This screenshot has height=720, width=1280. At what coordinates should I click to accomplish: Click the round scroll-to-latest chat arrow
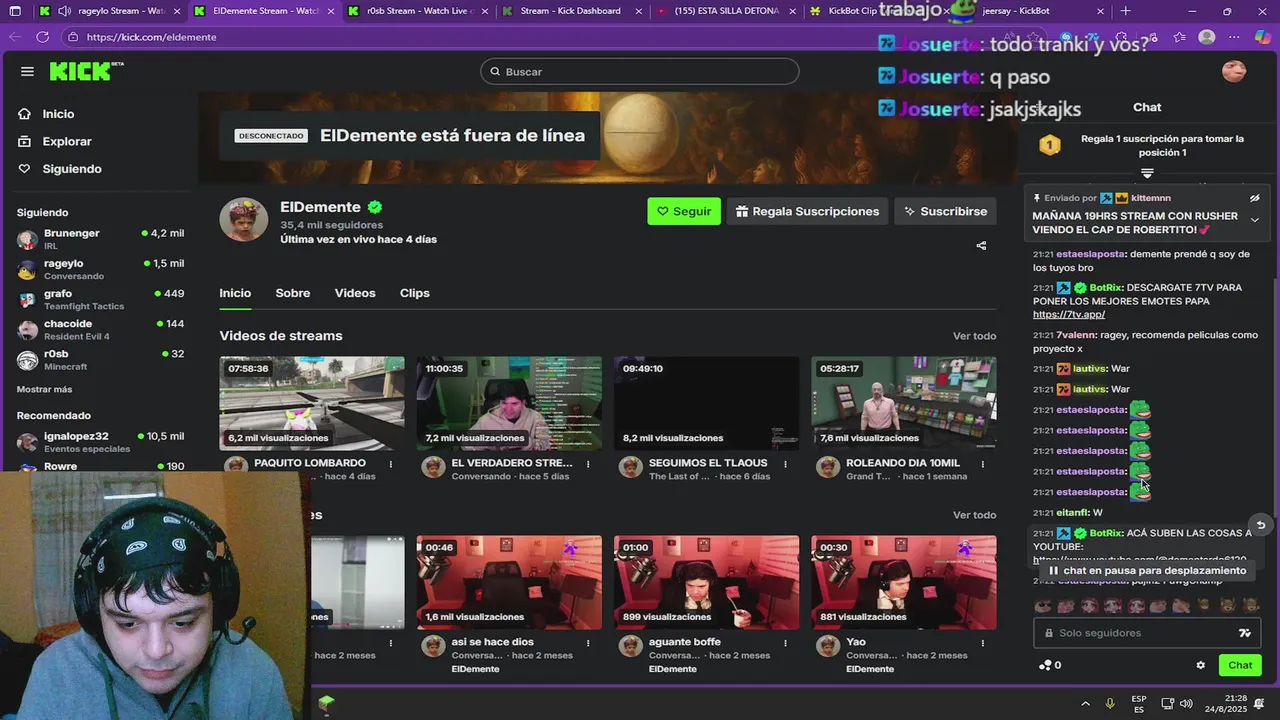coord(1261,525)
